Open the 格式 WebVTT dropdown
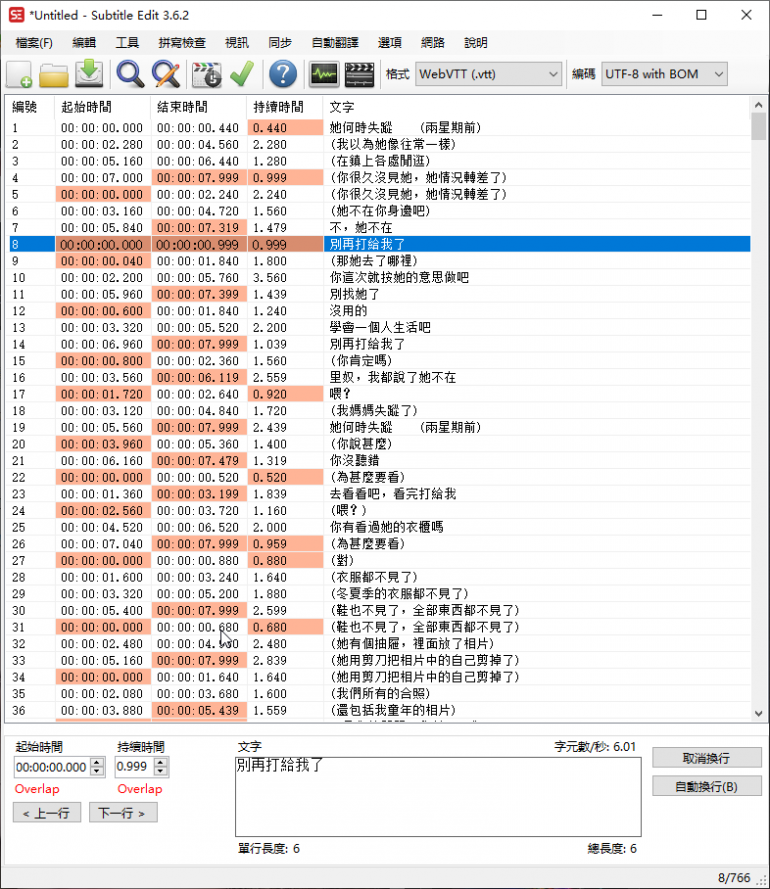Screen dimensions: 770x889 coord(488,74)
